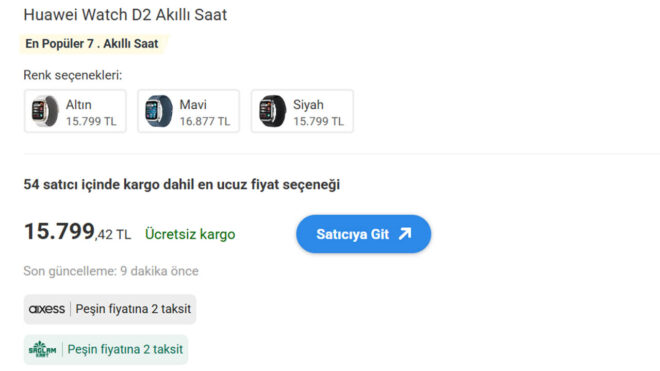The height and width of the screenshot is (371, 660).
Task: Click the 15.799,42 TL main price
Action: (x=77, y=232)
